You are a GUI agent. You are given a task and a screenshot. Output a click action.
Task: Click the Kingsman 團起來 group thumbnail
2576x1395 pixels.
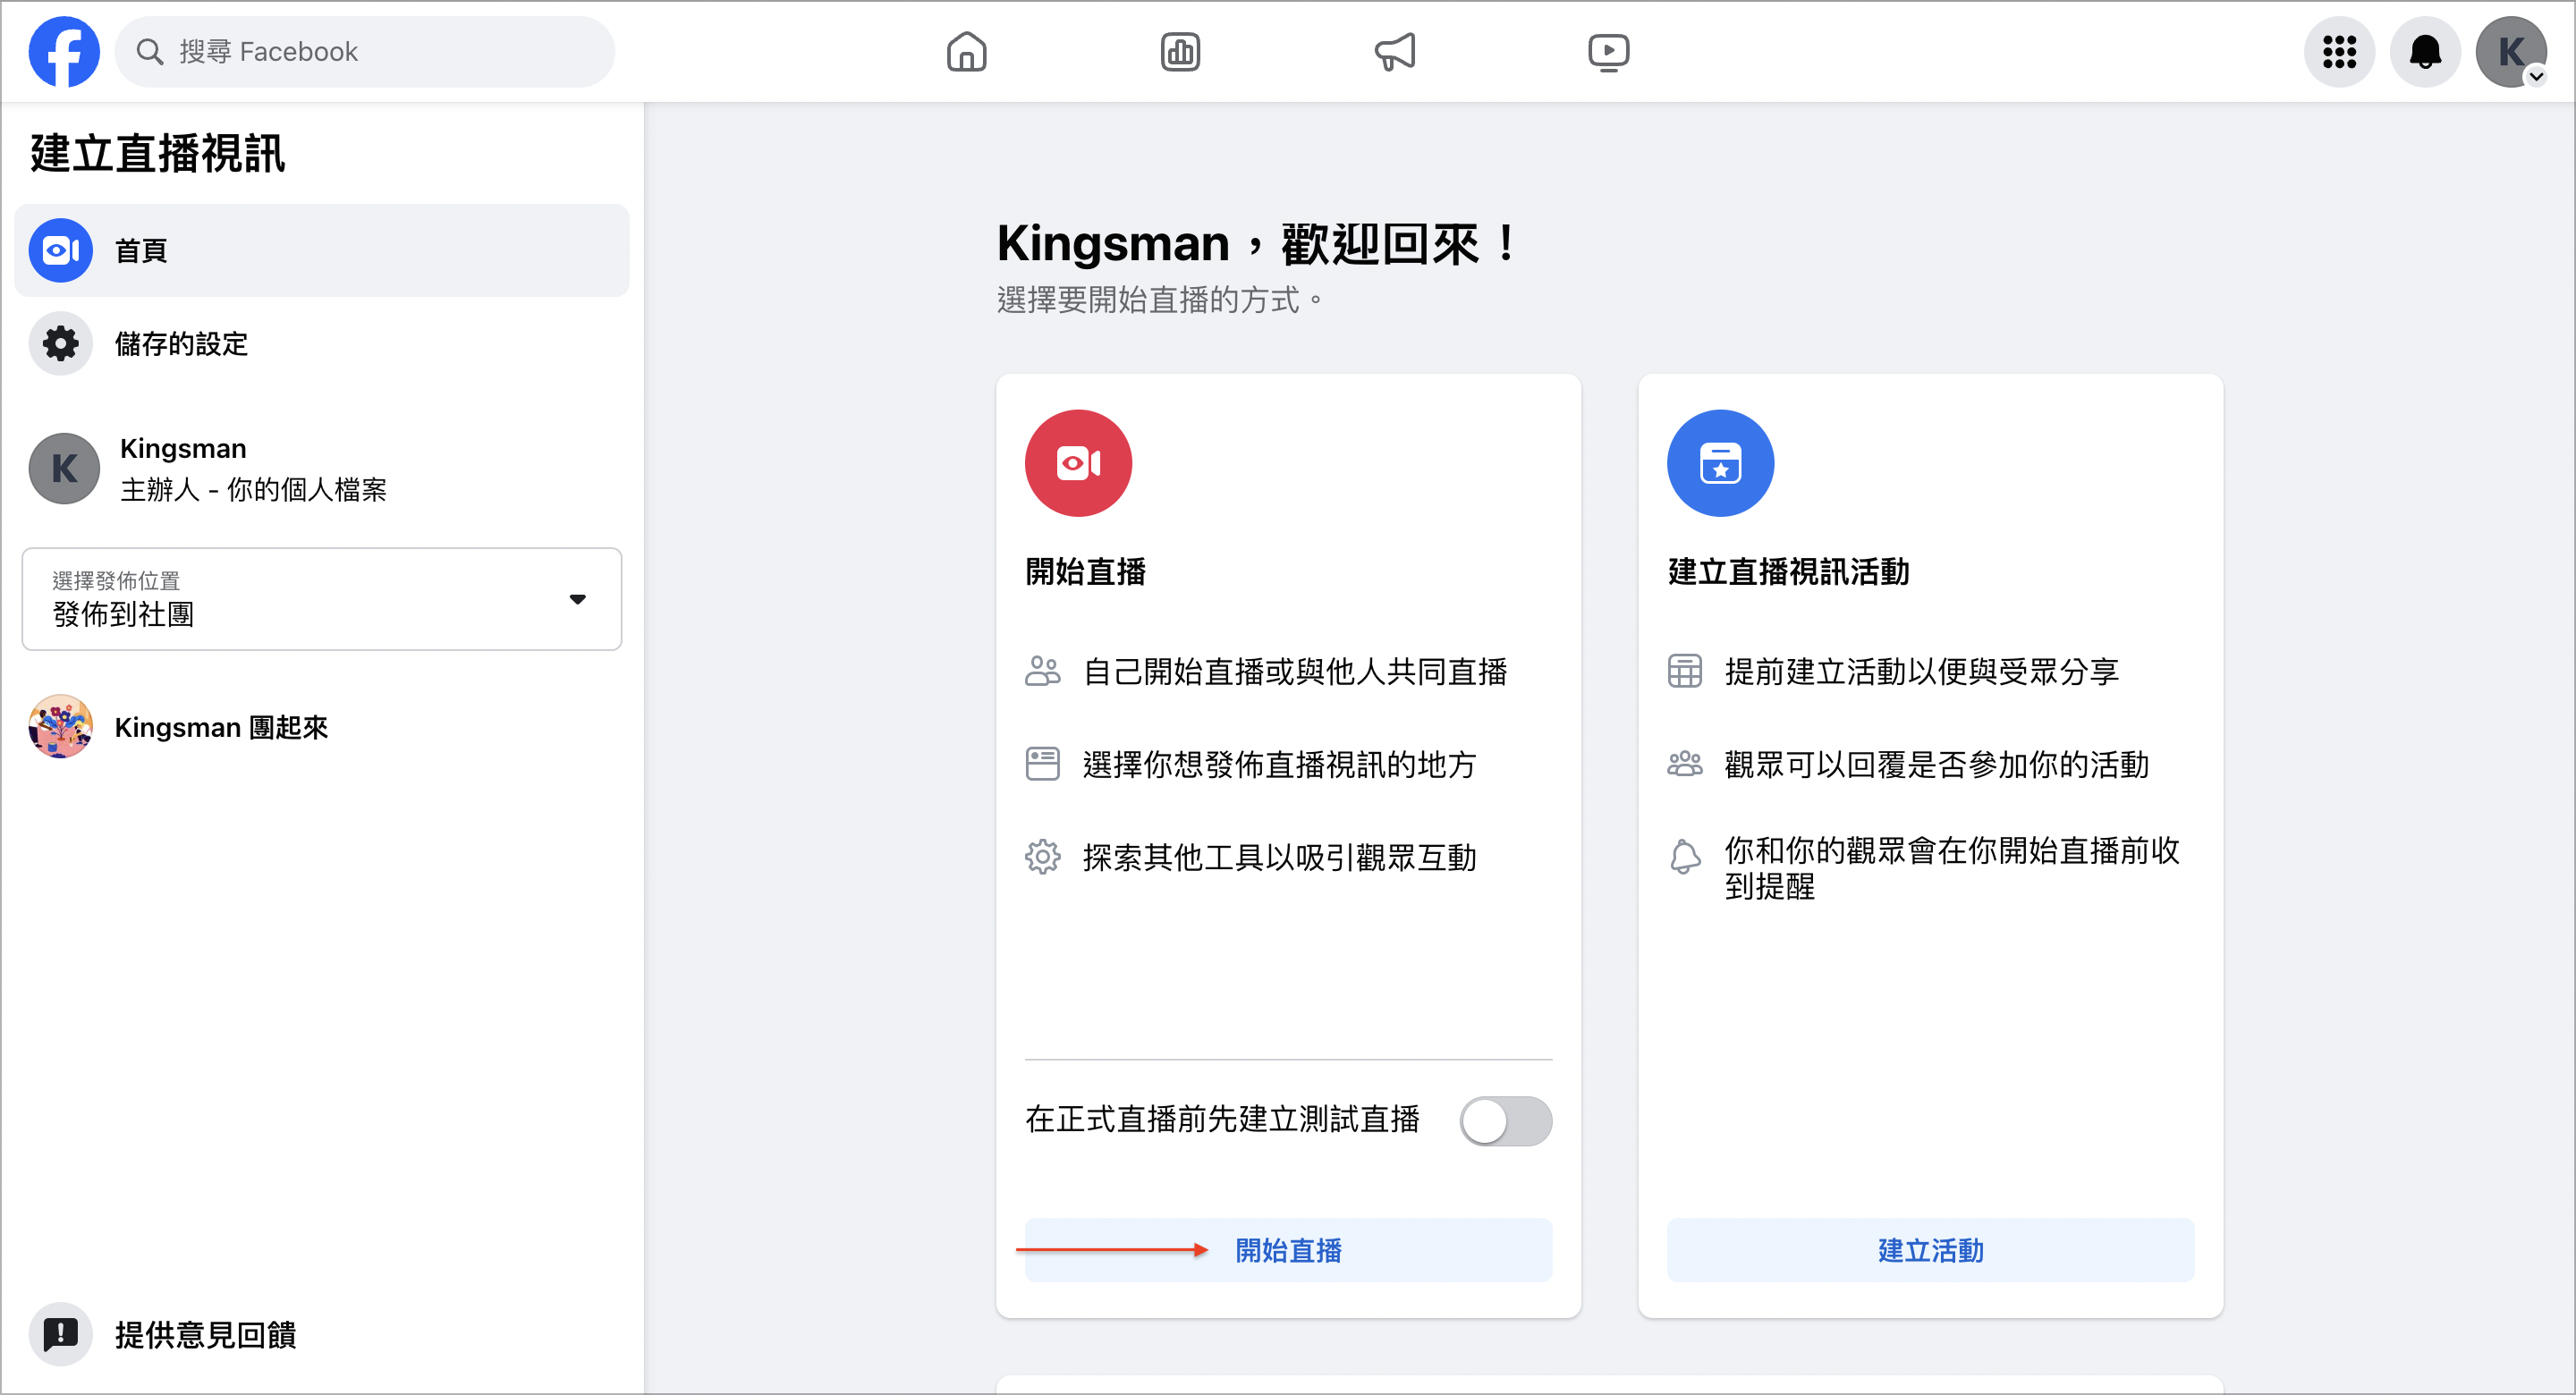[61, 727]
